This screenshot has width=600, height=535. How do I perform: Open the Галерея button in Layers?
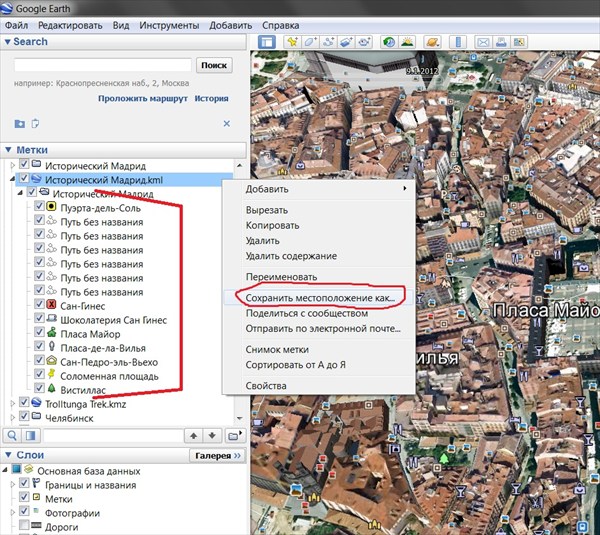click(x=217, y=455)
